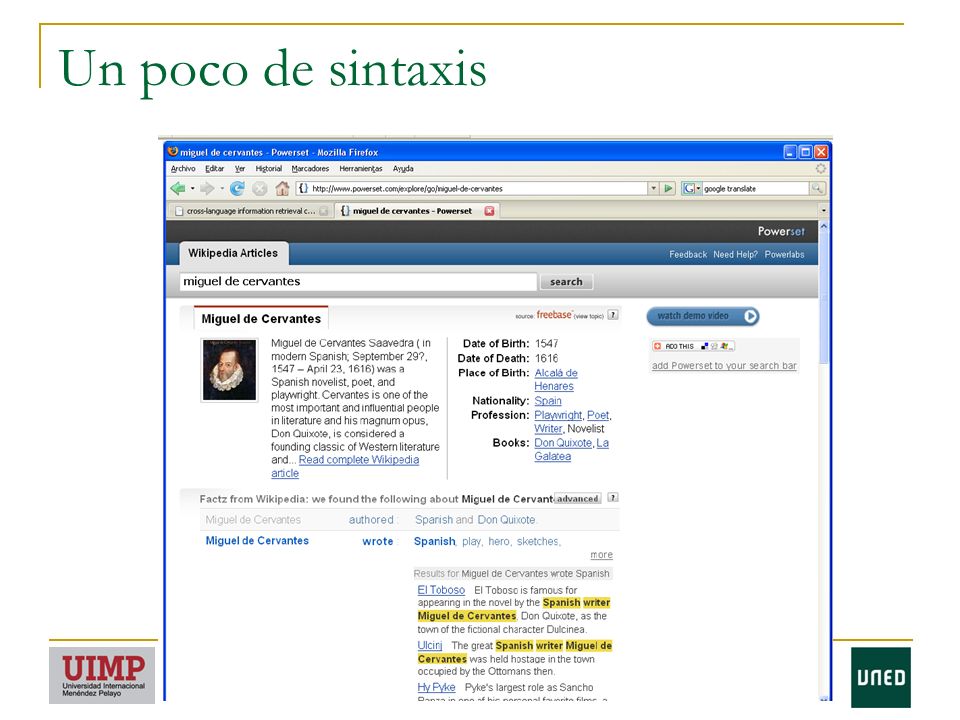The height and width of the screenshot is (720, 960).
Task: Click the Powerset logo
Action: click(781, 231)
